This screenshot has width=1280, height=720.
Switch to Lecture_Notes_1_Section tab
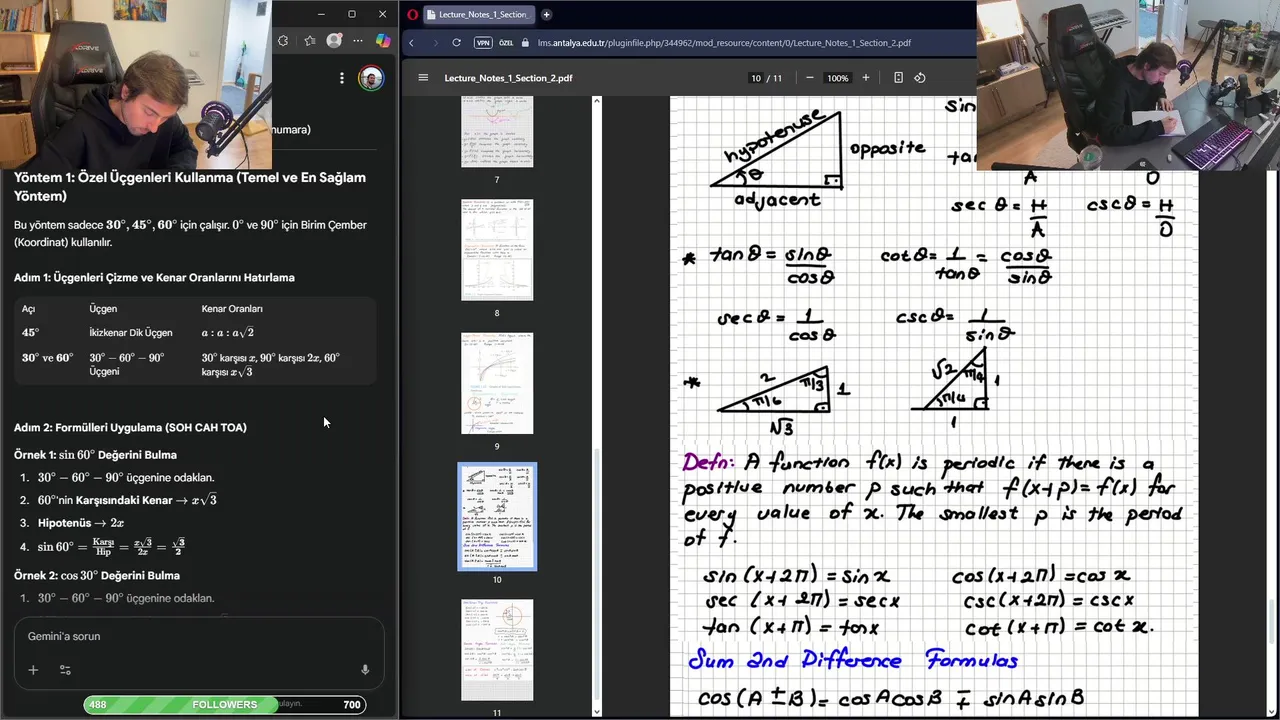[x=478, y=14]
